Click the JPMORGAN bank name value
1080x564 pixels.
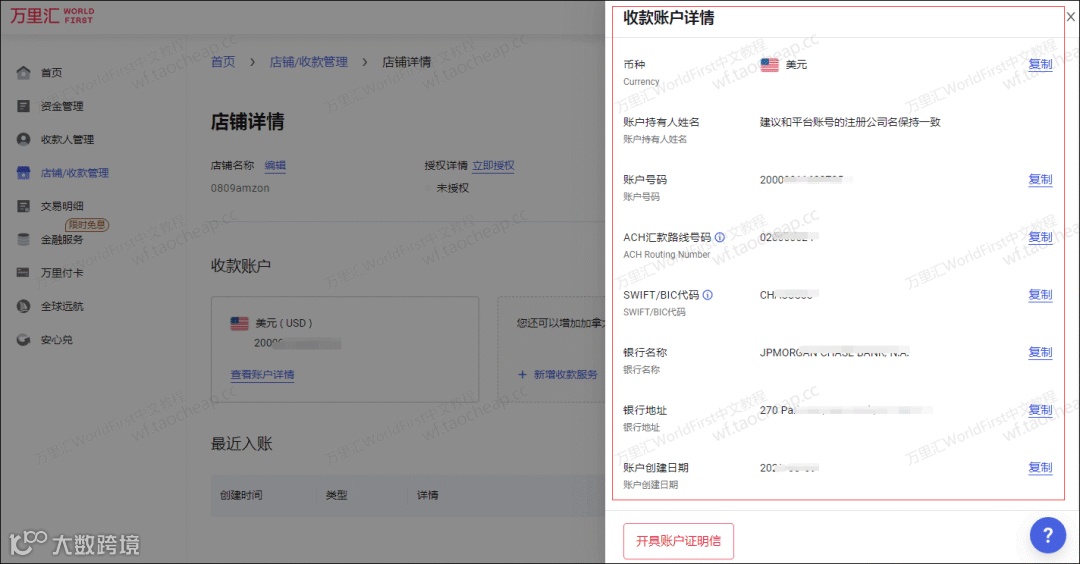(835, 353)
